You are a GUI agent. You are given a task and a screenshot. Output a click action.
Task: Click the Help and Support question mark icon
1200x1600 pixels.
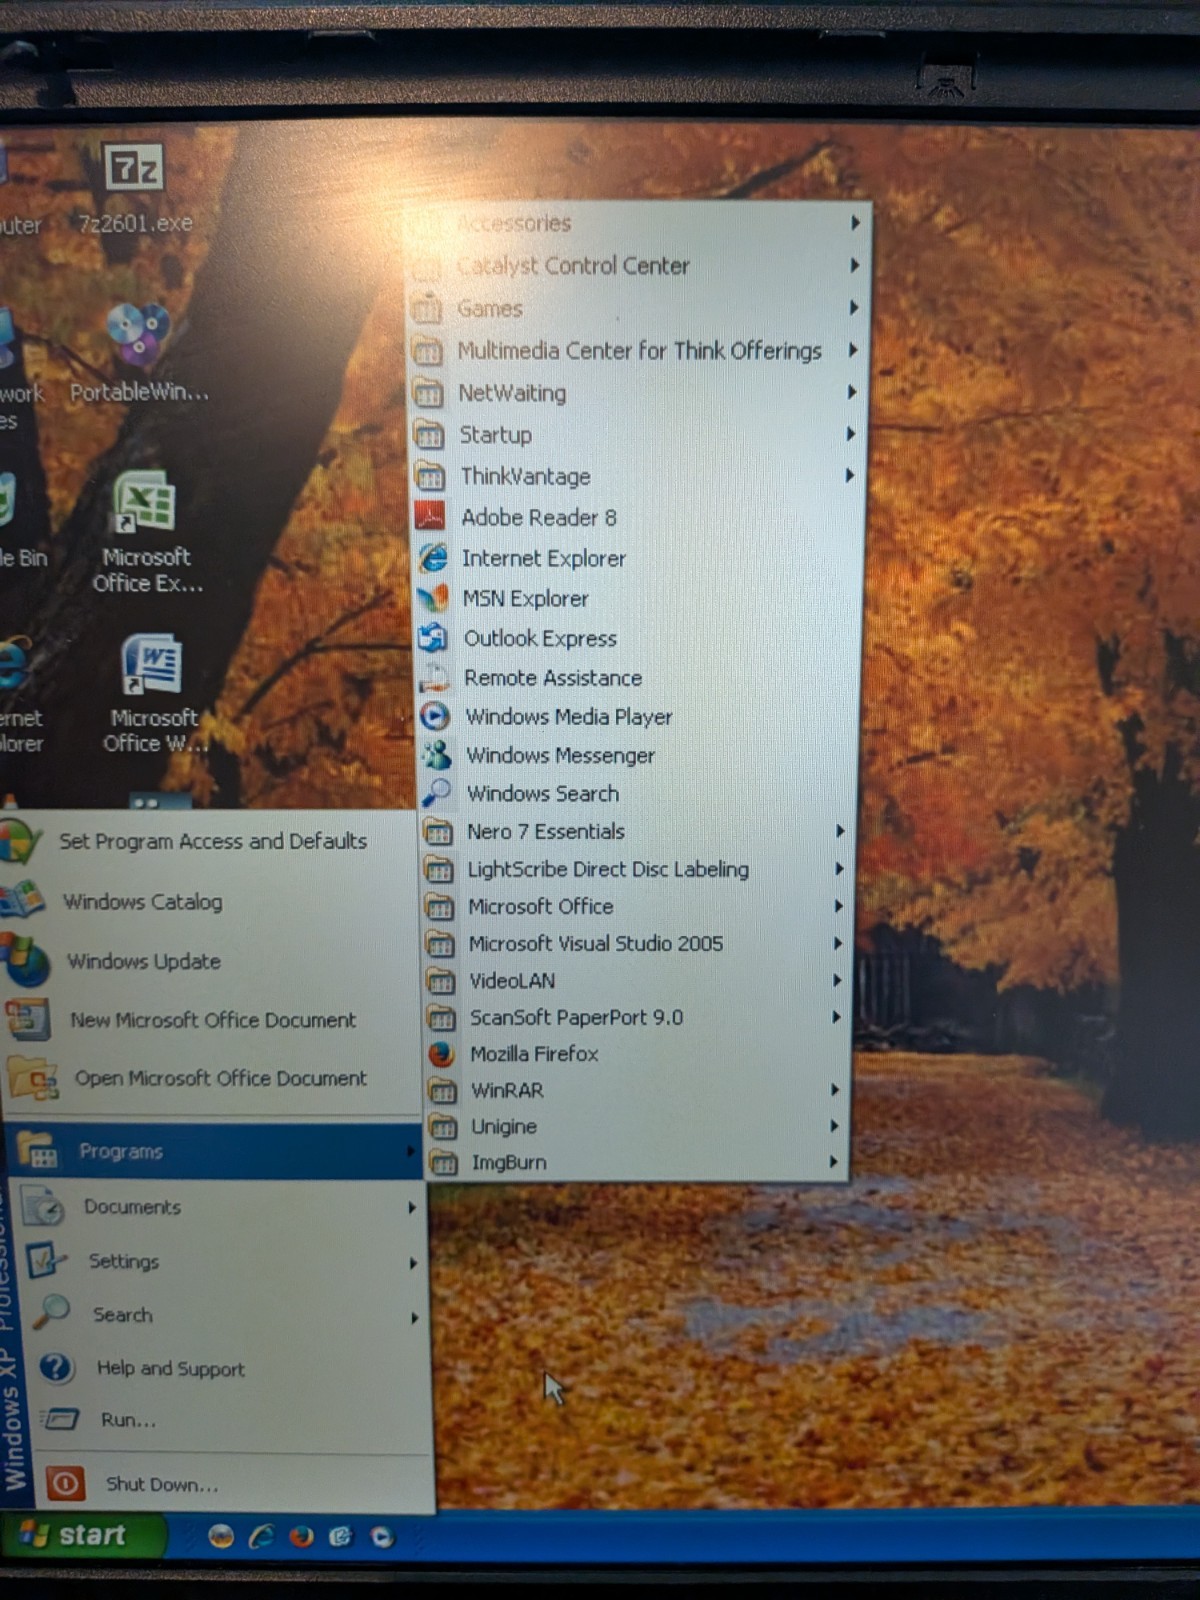(x=57, y=1367)
